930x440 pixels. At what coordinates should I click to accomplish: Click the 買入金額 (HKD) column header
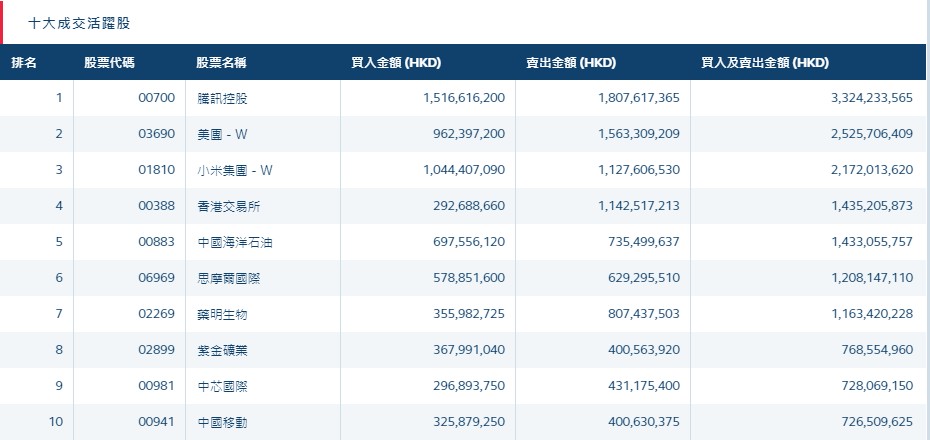pyautogui.click(x=396, y=62)
